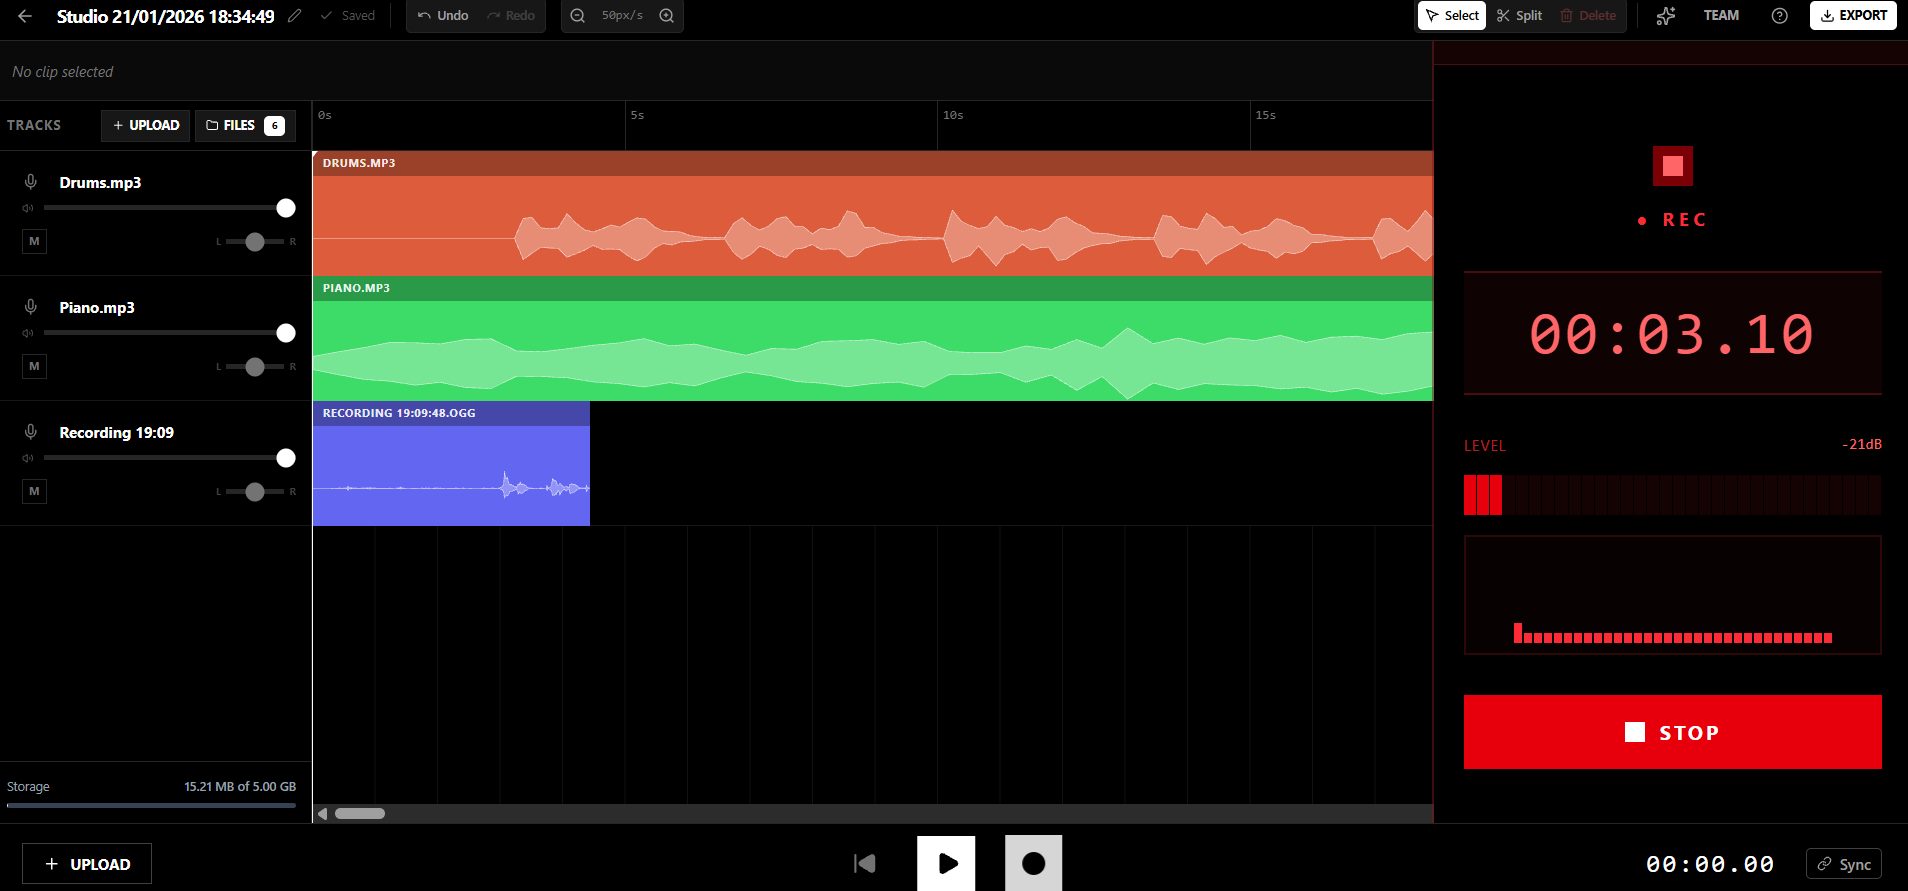Open the FILES browser
The height and width of the screenshot is (891, 1908).
point(245,125)
